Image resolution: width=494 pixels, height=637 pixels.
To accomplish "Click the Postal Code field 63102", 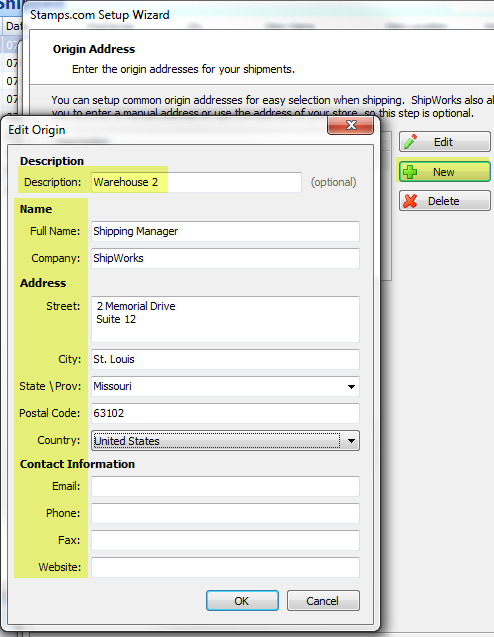I will coord(225,413).
